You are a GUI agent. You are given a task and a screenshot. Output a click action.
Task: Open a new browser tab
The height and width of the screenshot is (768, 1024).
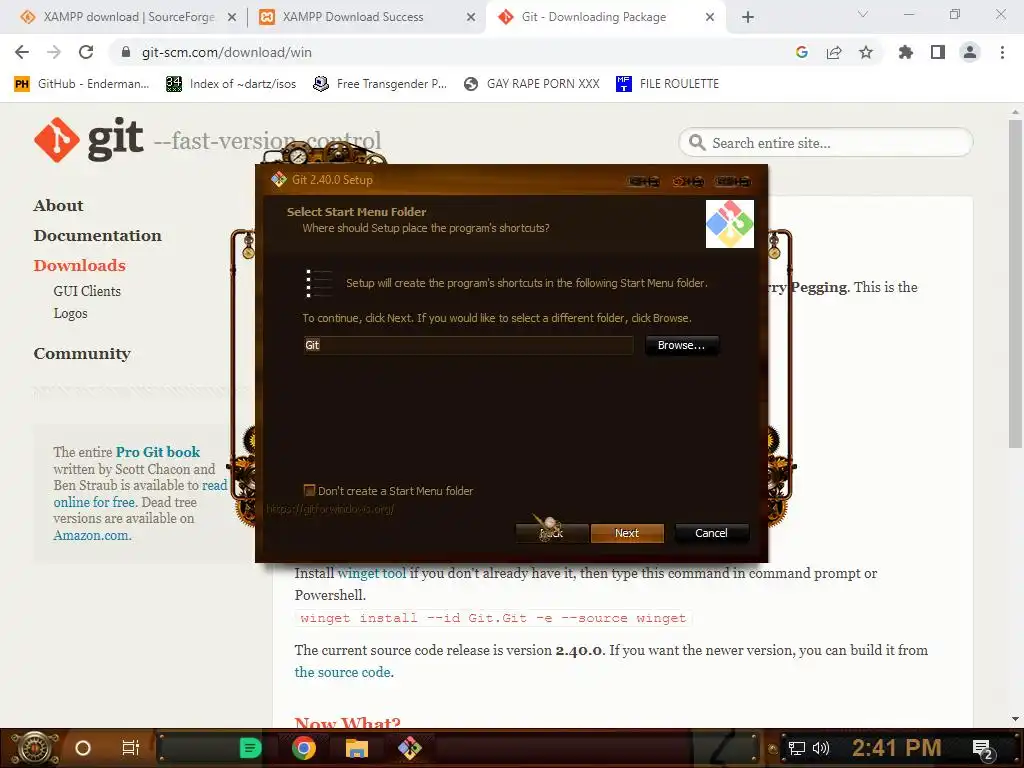748,17
